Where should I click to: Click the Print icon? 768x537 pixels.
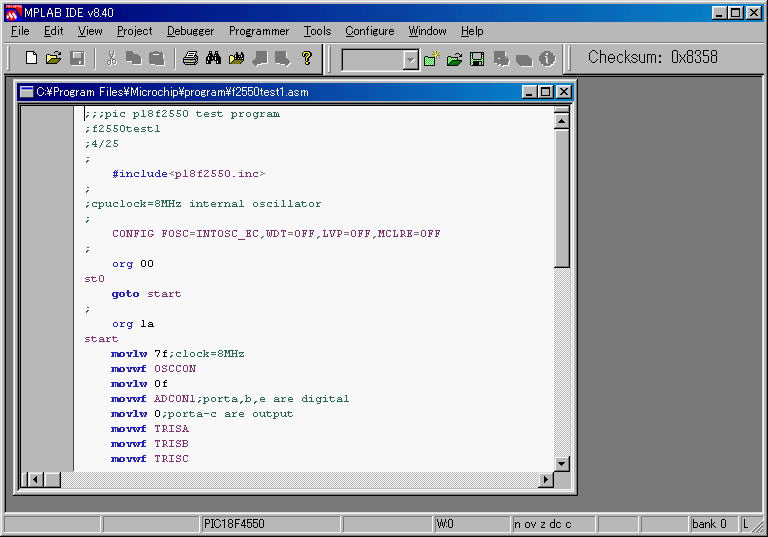(191, 58)
